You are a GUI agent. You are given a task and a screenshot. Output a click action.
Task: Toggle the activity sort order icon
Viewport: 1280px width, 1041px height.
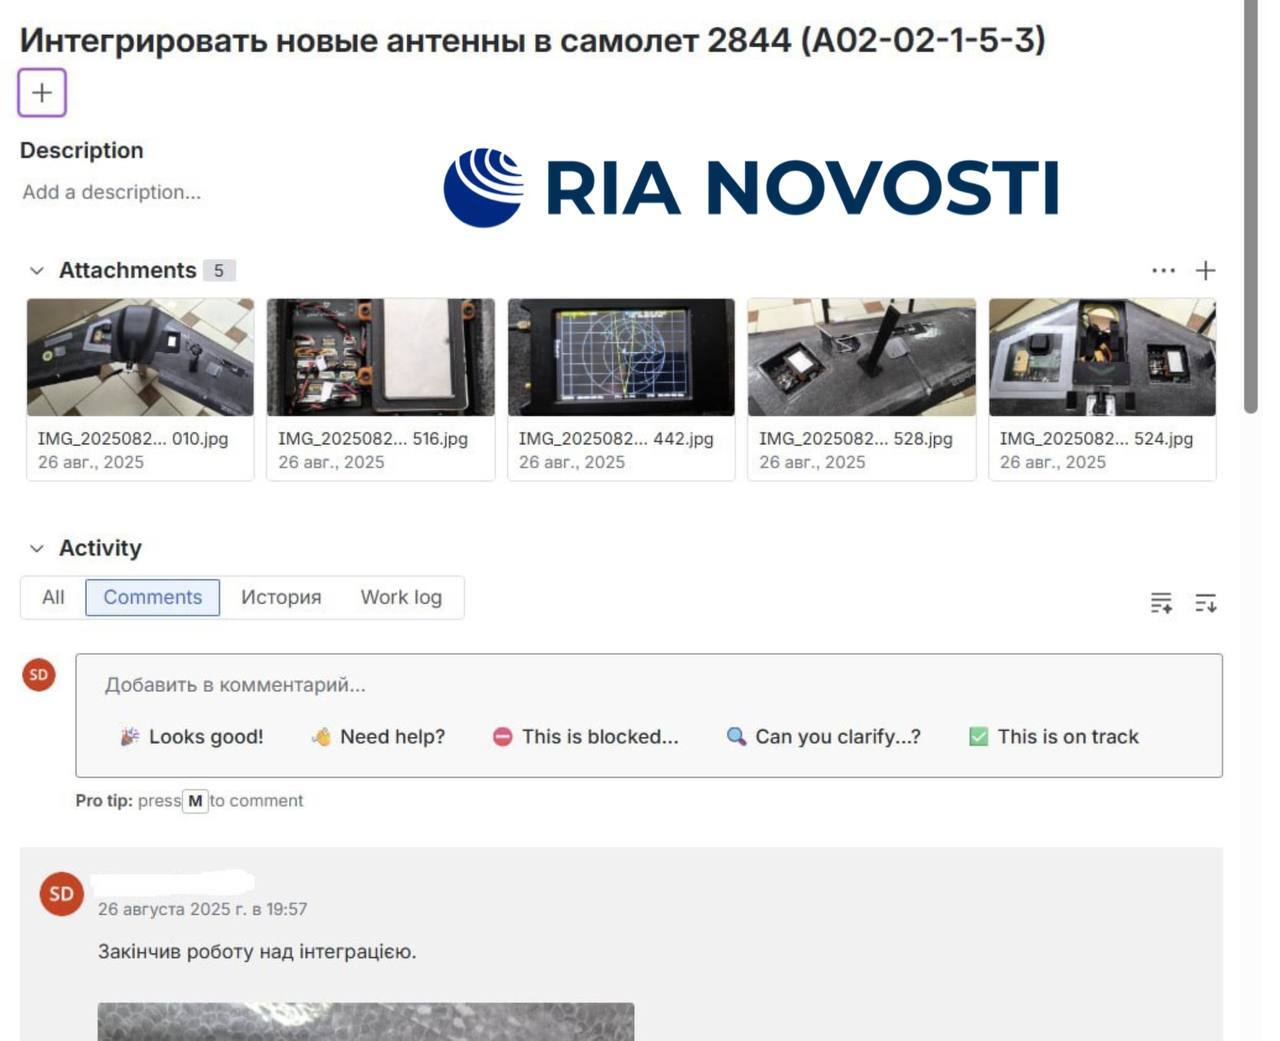pyautogui.click(x=1206, y=603)
